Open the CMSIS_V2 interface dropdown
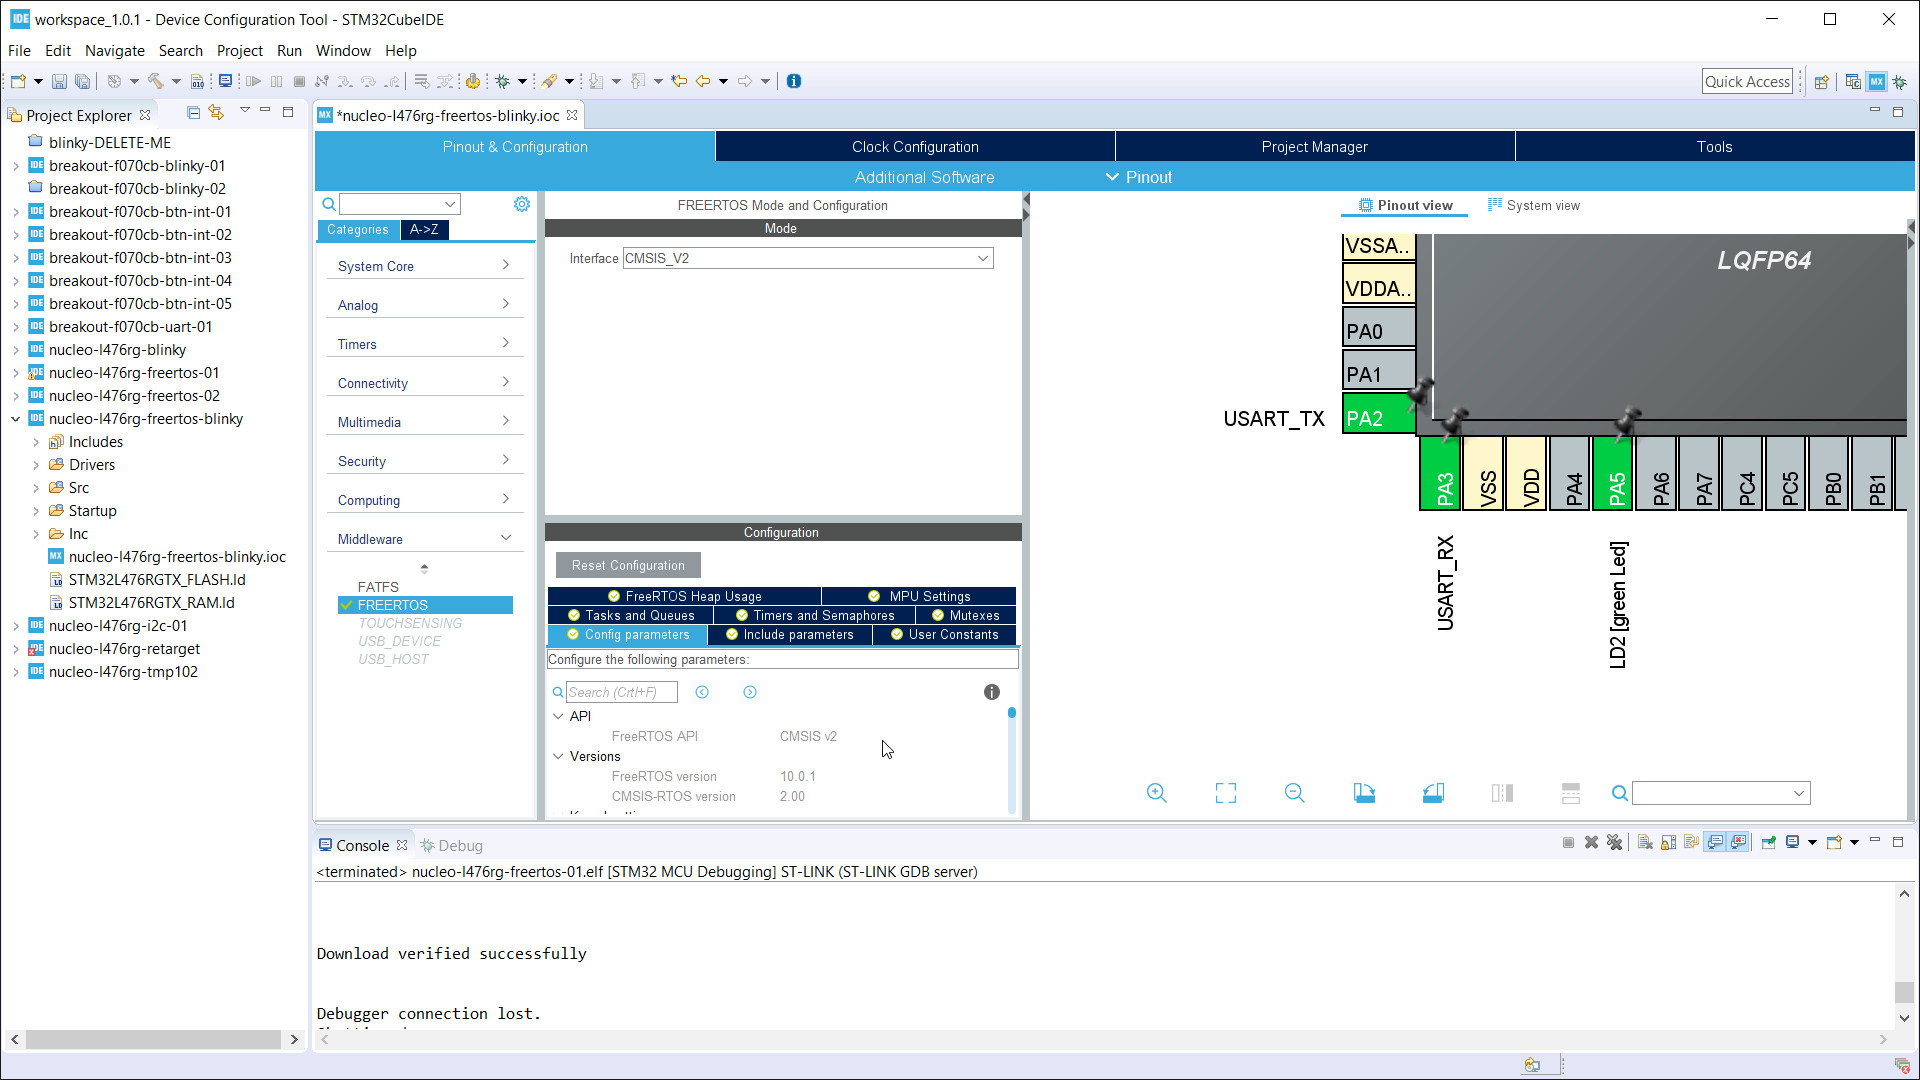Viewport: 1920px width, 1080px height. tap(982, 257)
